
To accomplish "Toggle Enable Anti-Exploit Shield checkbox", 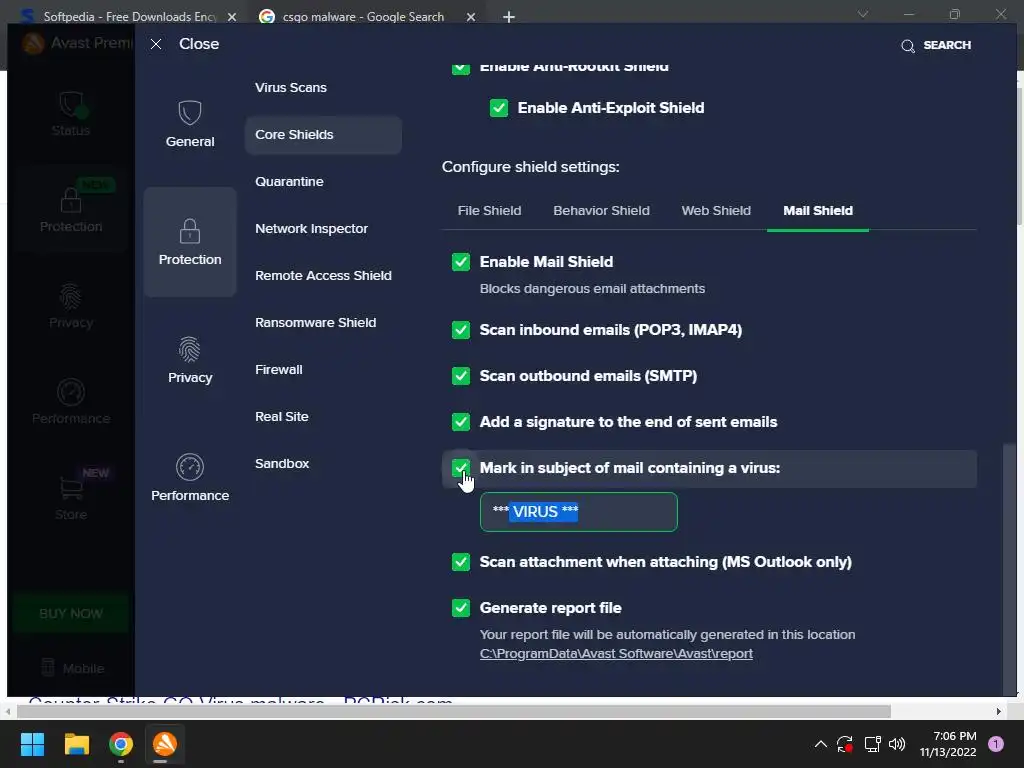I will [499, 108].
